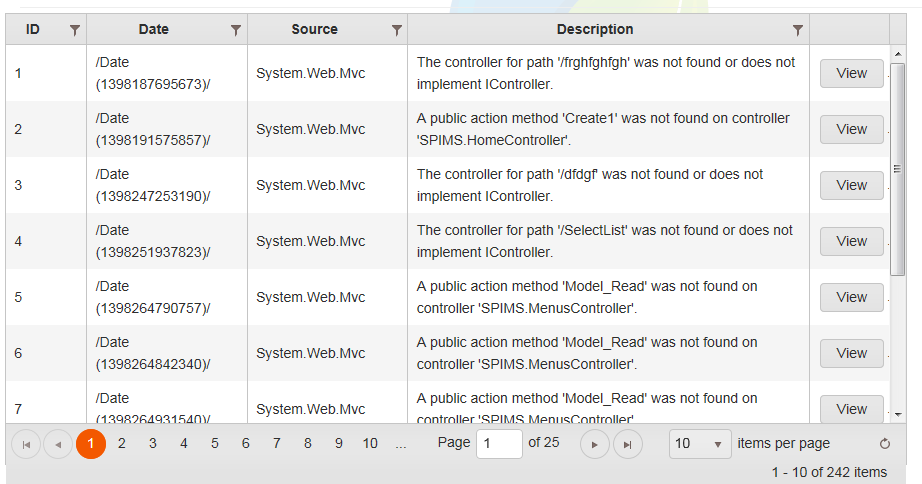Viewport: 922px width, 484px height.
Task: Open the Description column filter icon
Action: pos(798,30)
